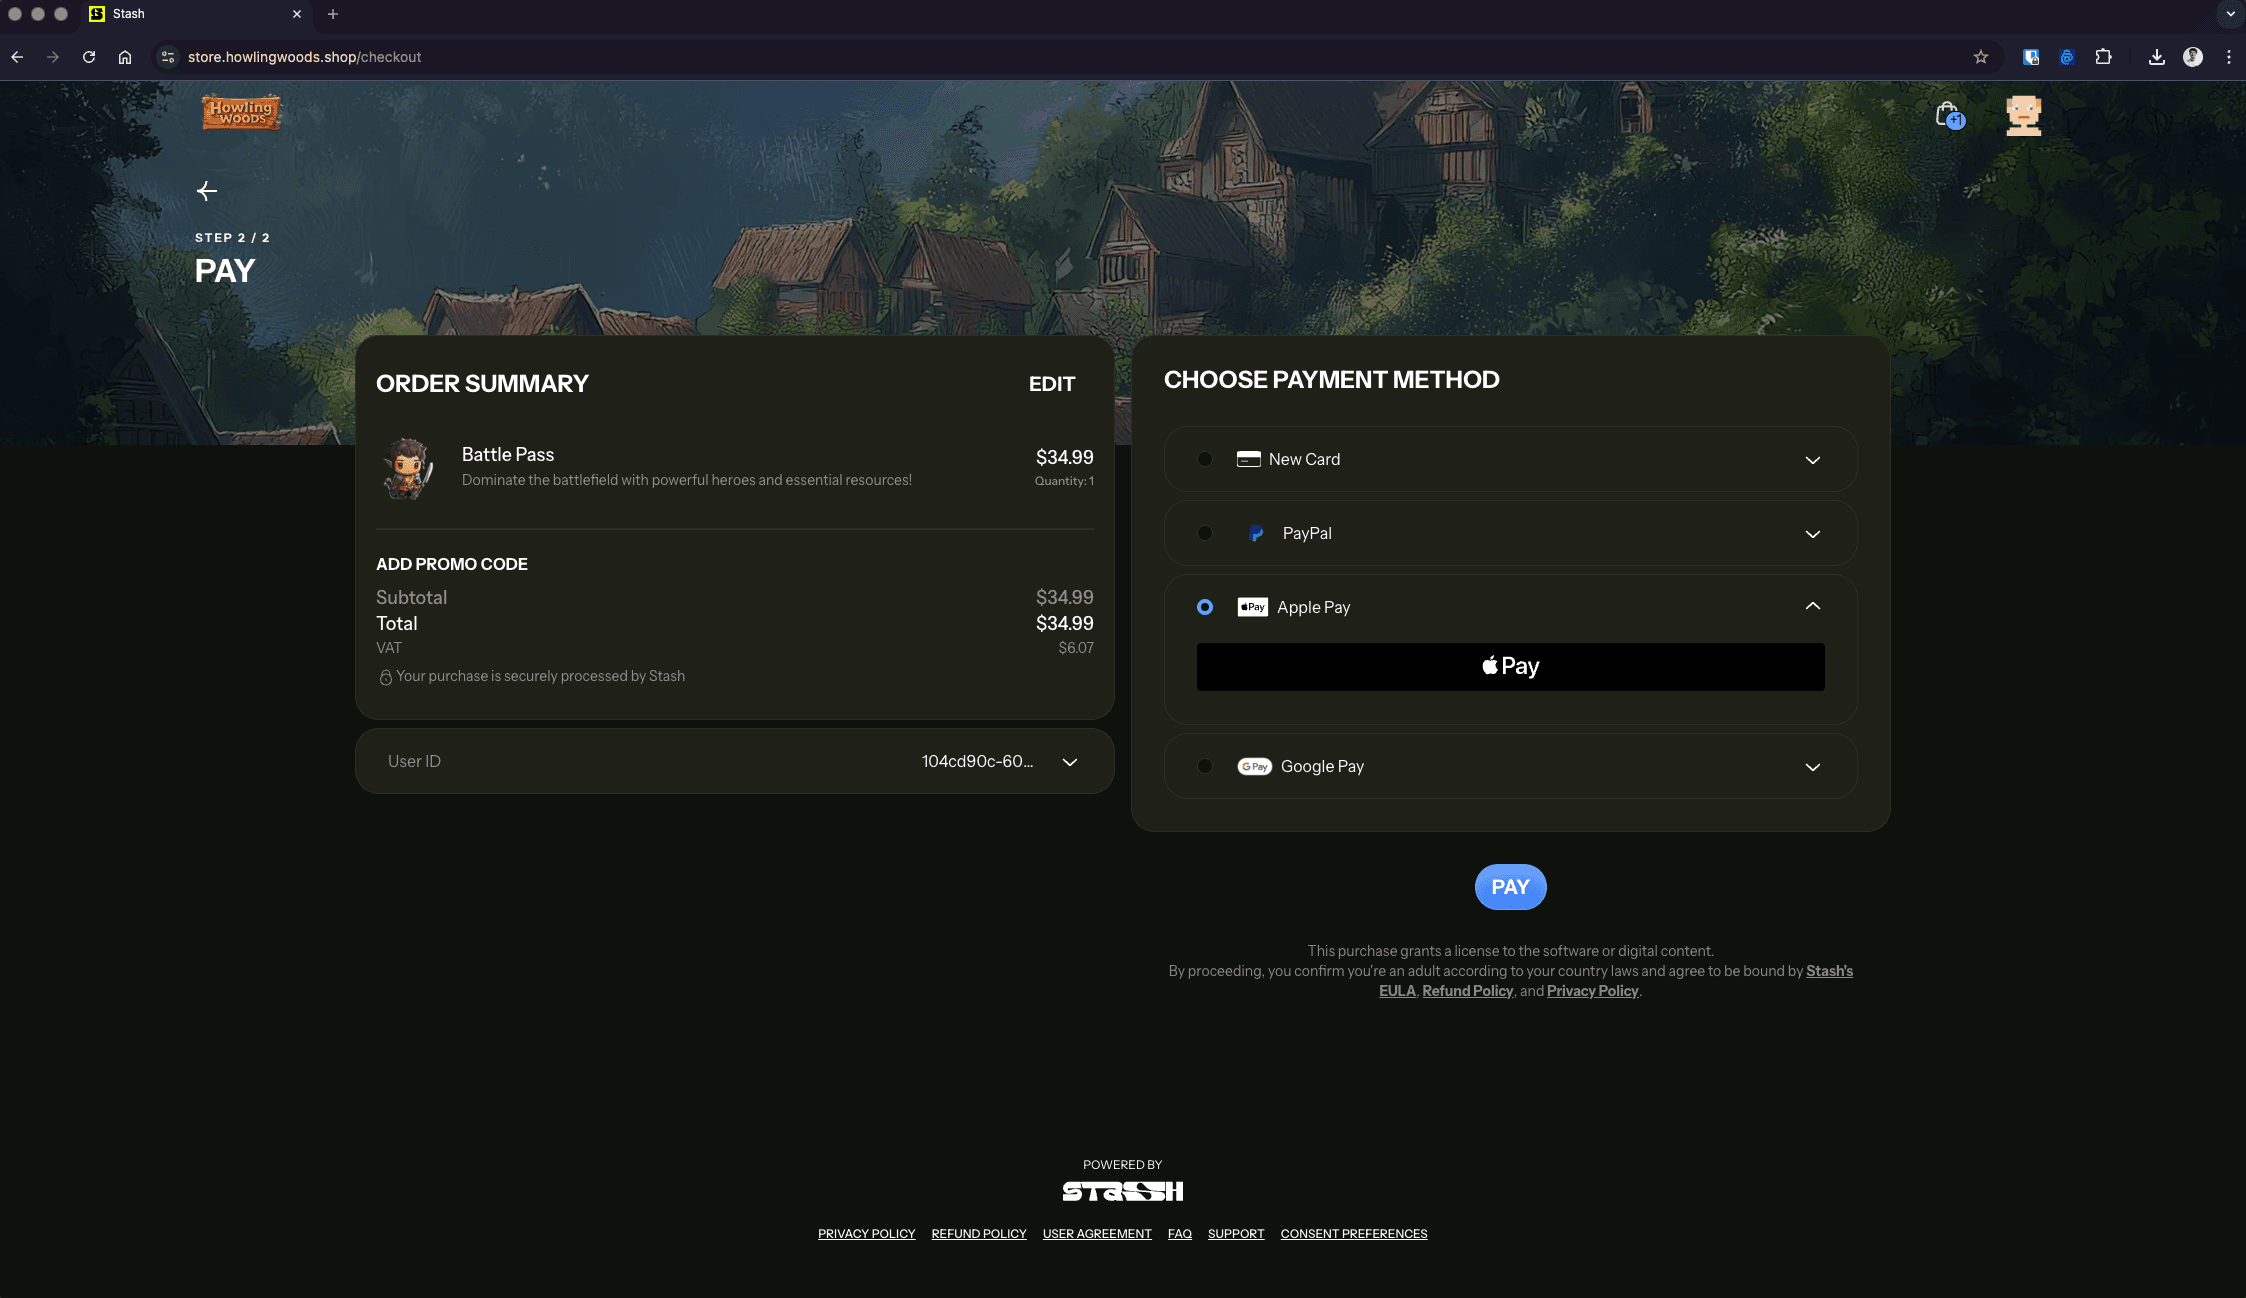Viewport: 2246px width, 1298px height.
Task: Select the New Card payment radio button
Action: click(1205, 459)
